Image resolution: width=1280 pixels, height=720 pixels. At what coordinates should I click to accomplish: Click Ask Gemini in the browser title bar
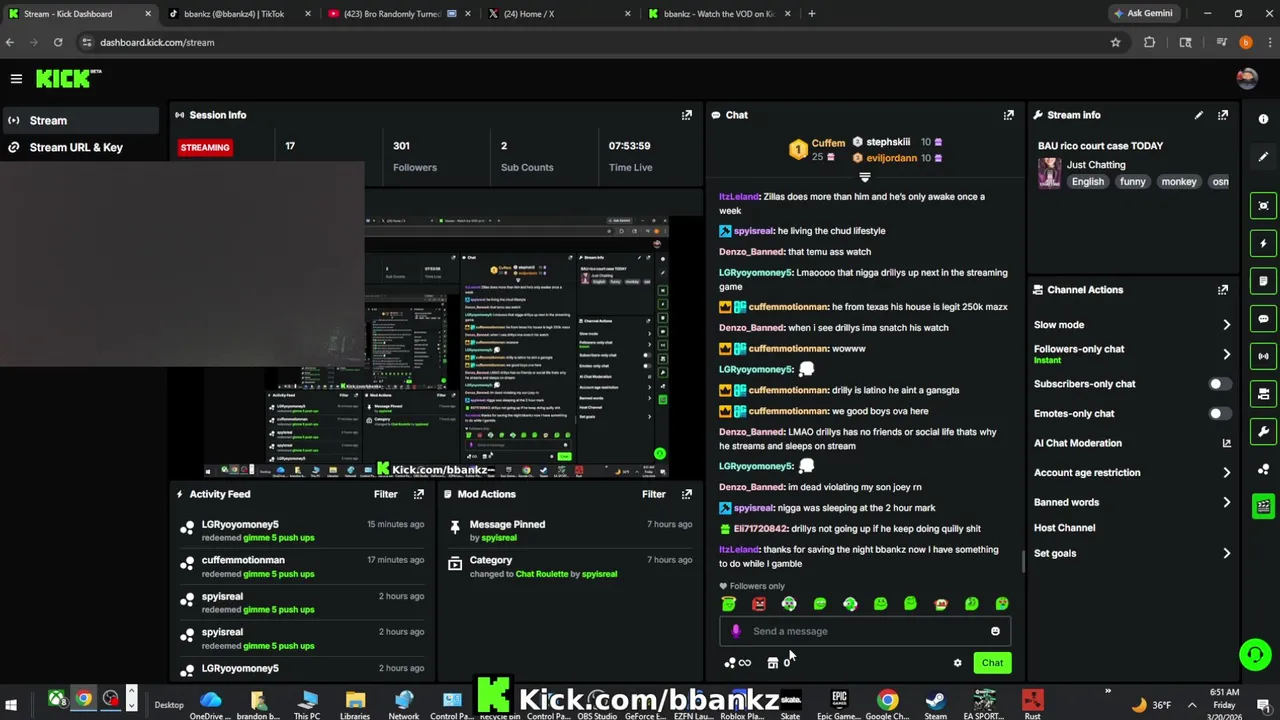[1142, 14]
